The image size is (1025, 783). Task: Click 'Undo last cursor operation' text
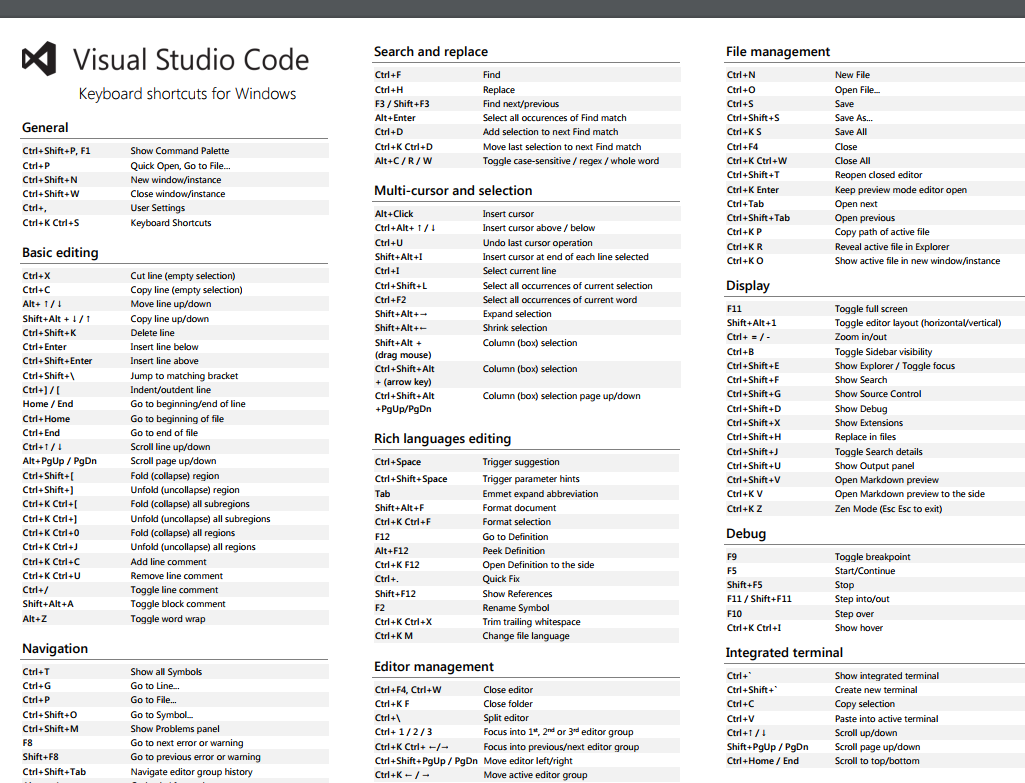pyautogui.click(x=538, y=242)
